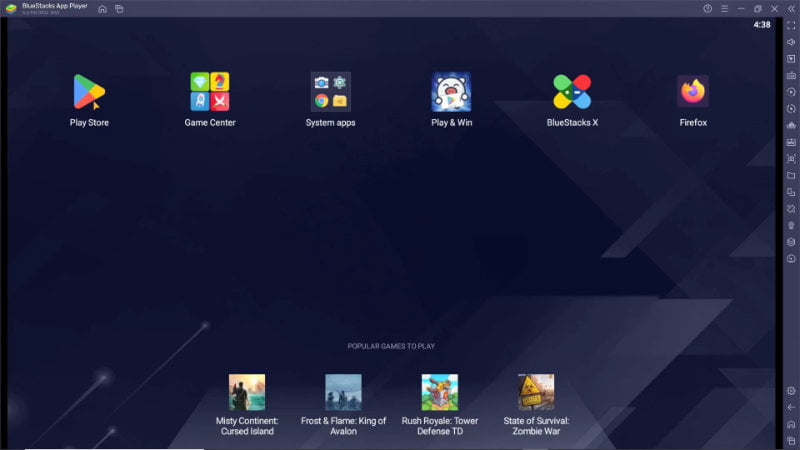Screen dimensions: 800x450
Task: Select Misty Continent: Cursed Island game
Action: [247, 392]
